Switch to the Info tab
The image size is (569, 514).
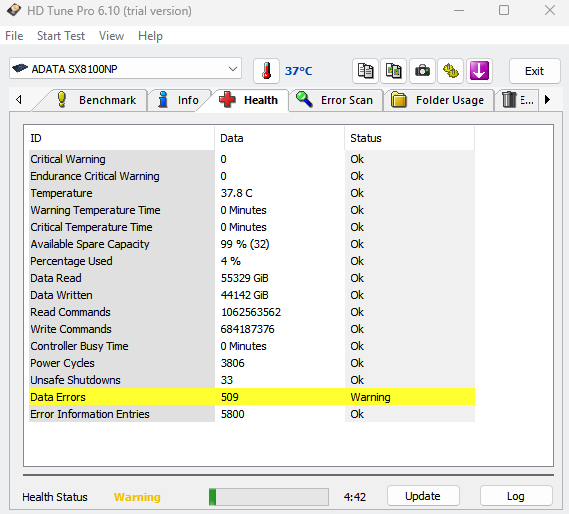point(178,100)
